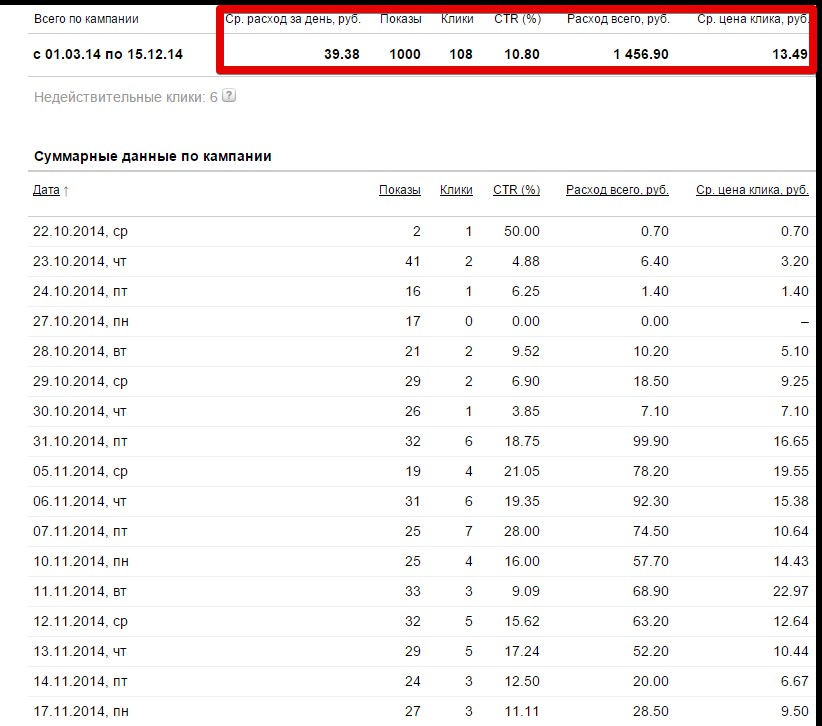This screenshot has height=726, width=822.
Task: Sort by Расход всего, руб. header
Action: (x=617, y=190)
